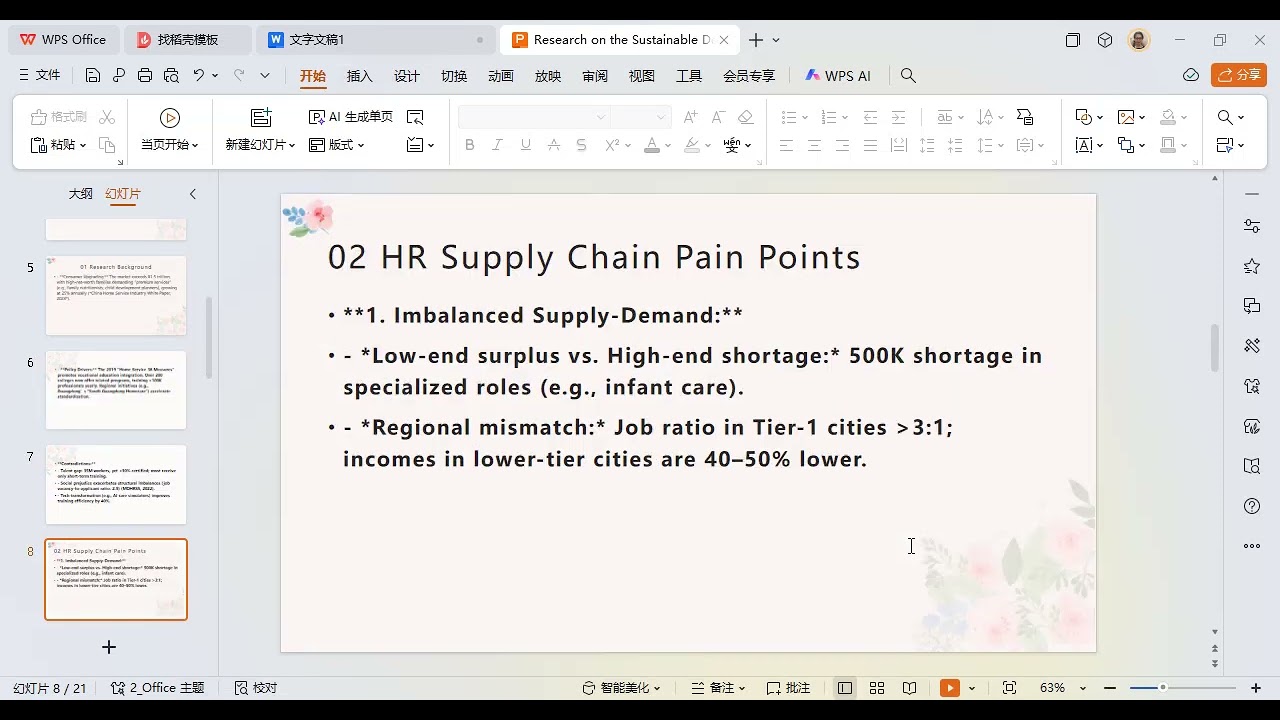Viewport: 1280px width, 720px height.
Task: Open the font name combo box
Action: 533,117
